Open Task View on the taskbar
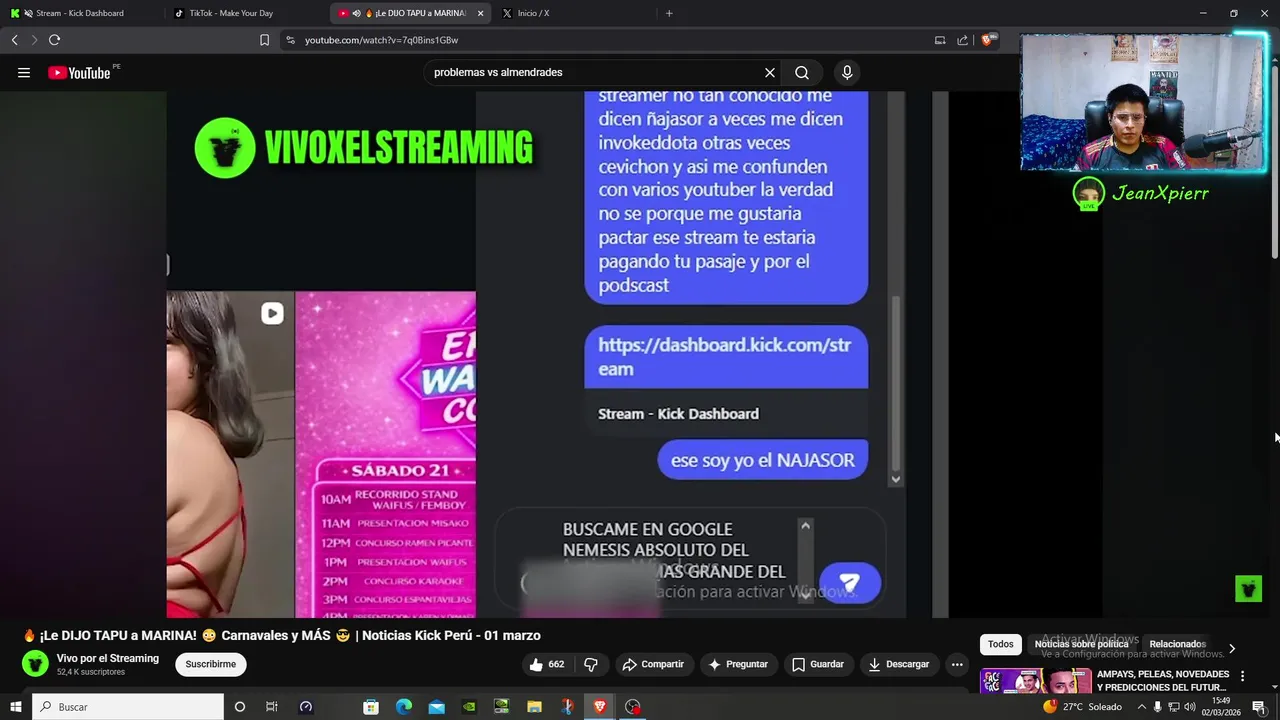1280x720 pixels. (271, 707)
